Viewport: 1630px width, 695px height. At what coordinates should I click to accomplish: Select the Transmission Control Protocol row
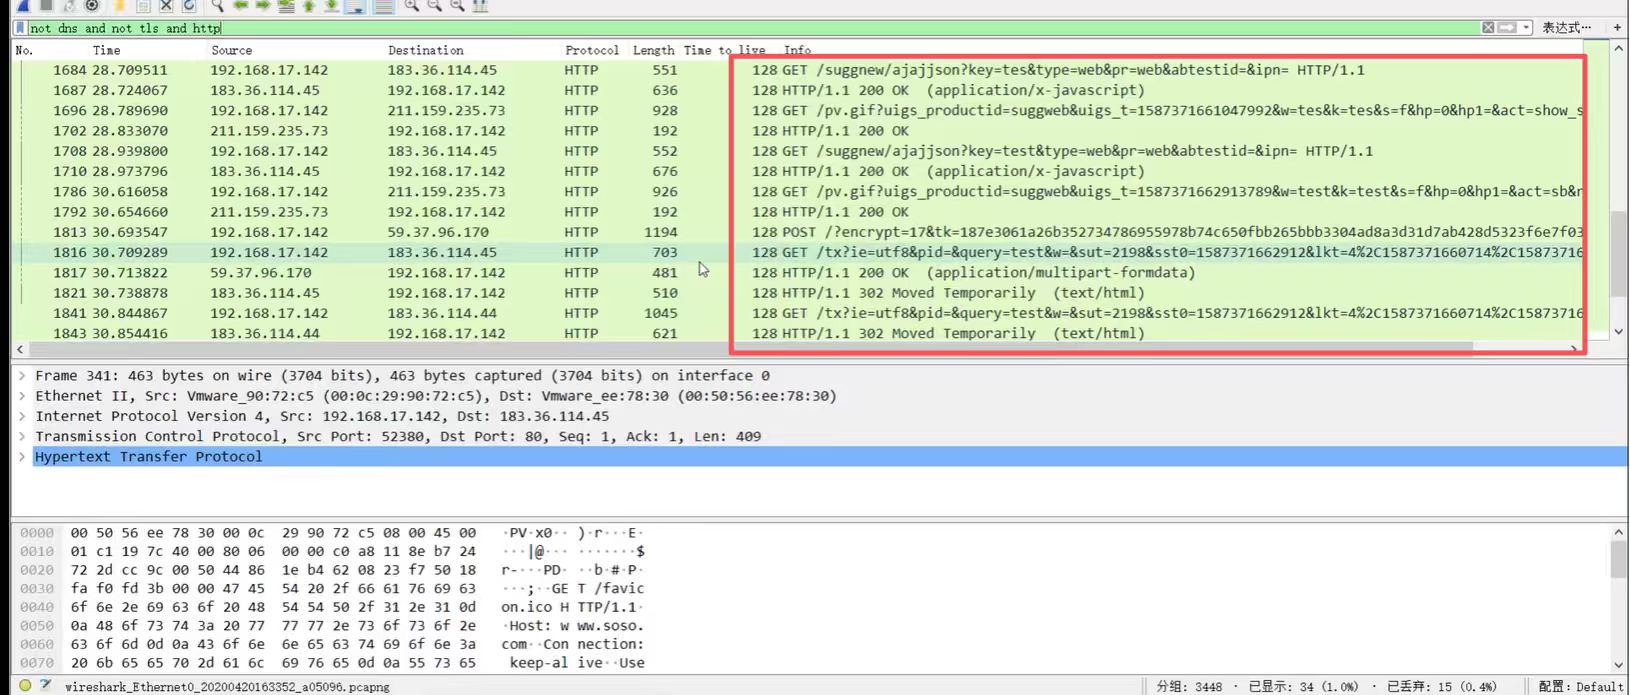(820, 436)
